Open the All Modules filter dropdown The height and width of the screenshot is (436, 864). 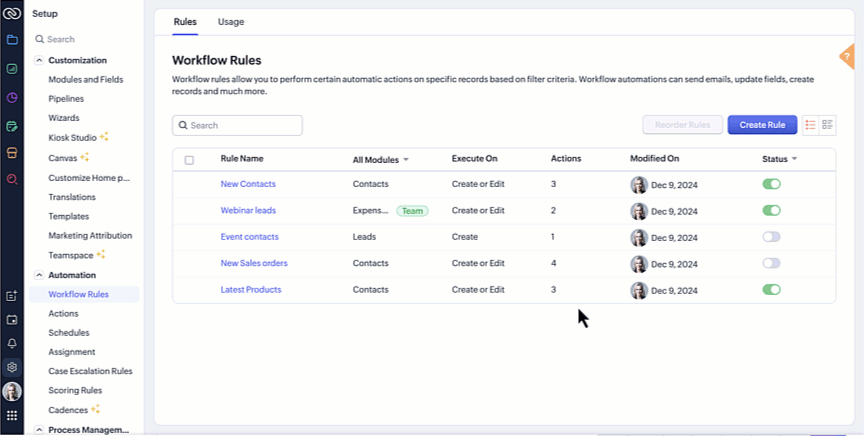381,160
